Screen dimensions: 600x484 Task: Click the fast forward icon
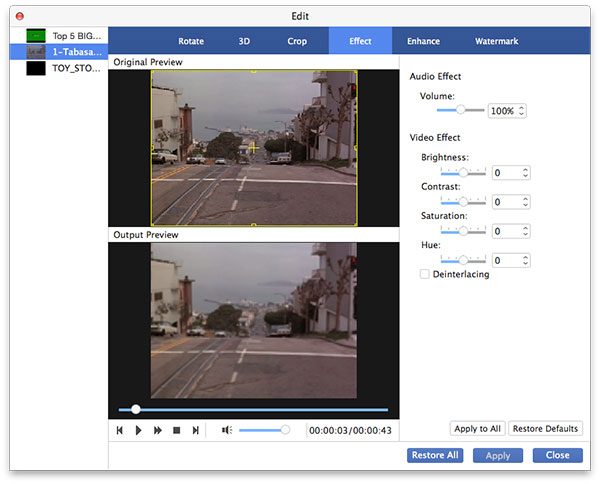click(157, 430)
